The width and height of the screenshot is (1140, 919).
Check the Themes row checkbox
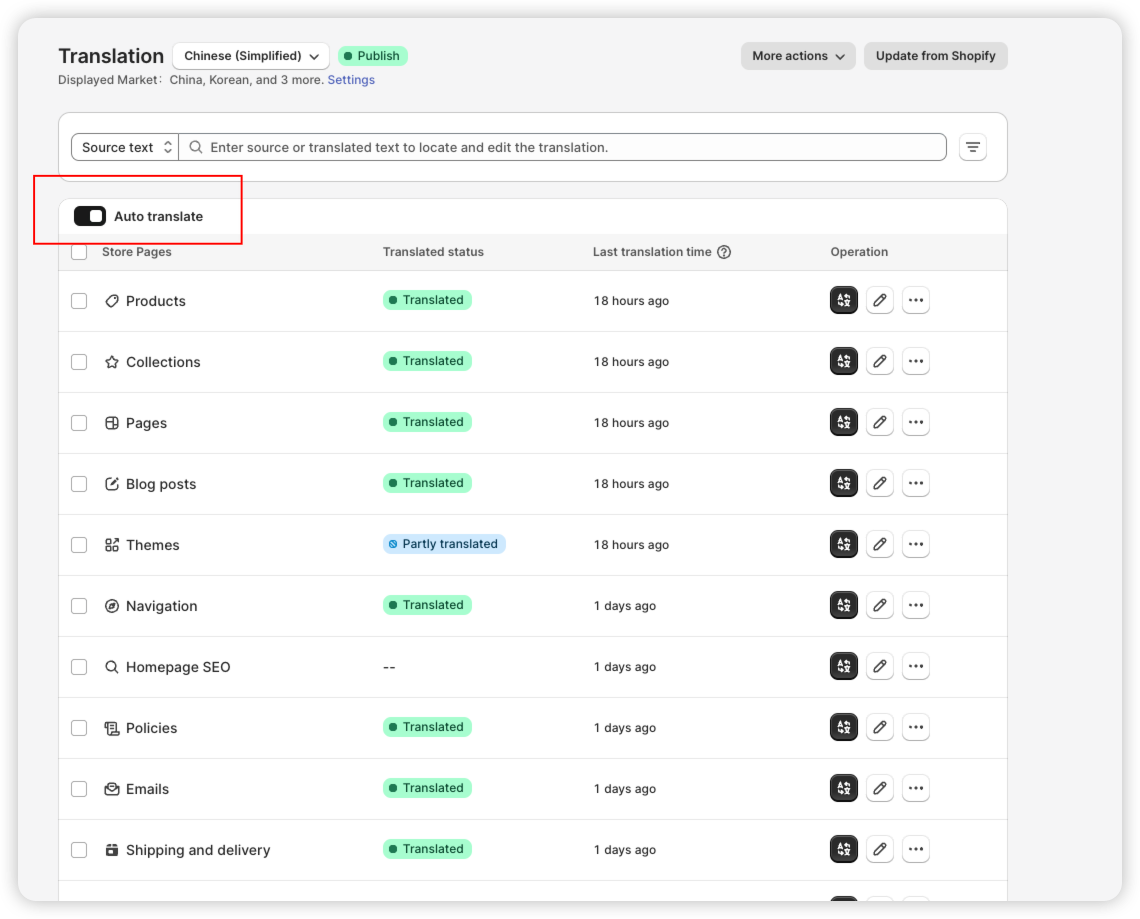click(79, 545)
